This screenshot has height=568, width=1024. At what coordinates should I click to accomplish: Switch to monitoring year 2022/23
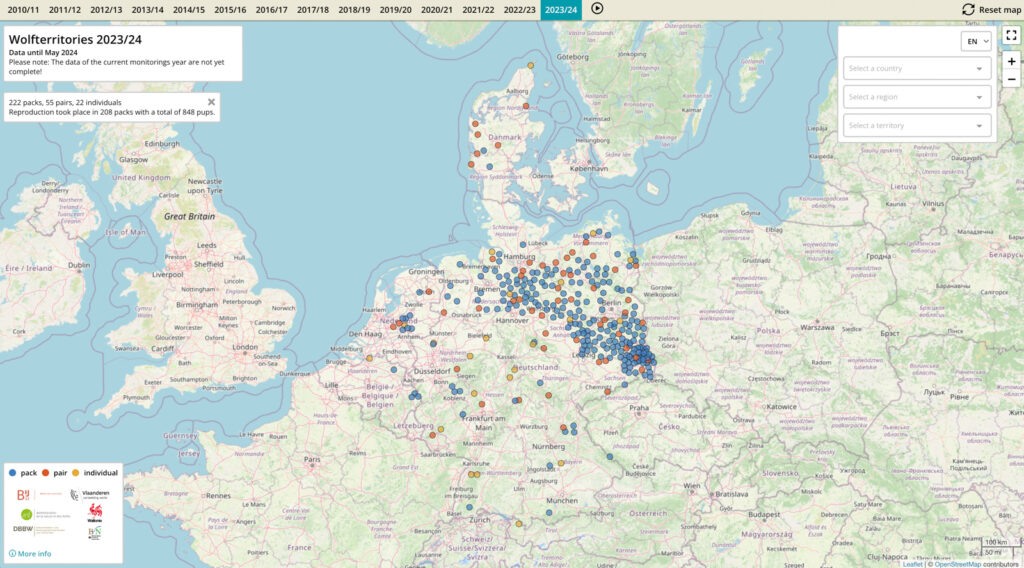[520, 10]
